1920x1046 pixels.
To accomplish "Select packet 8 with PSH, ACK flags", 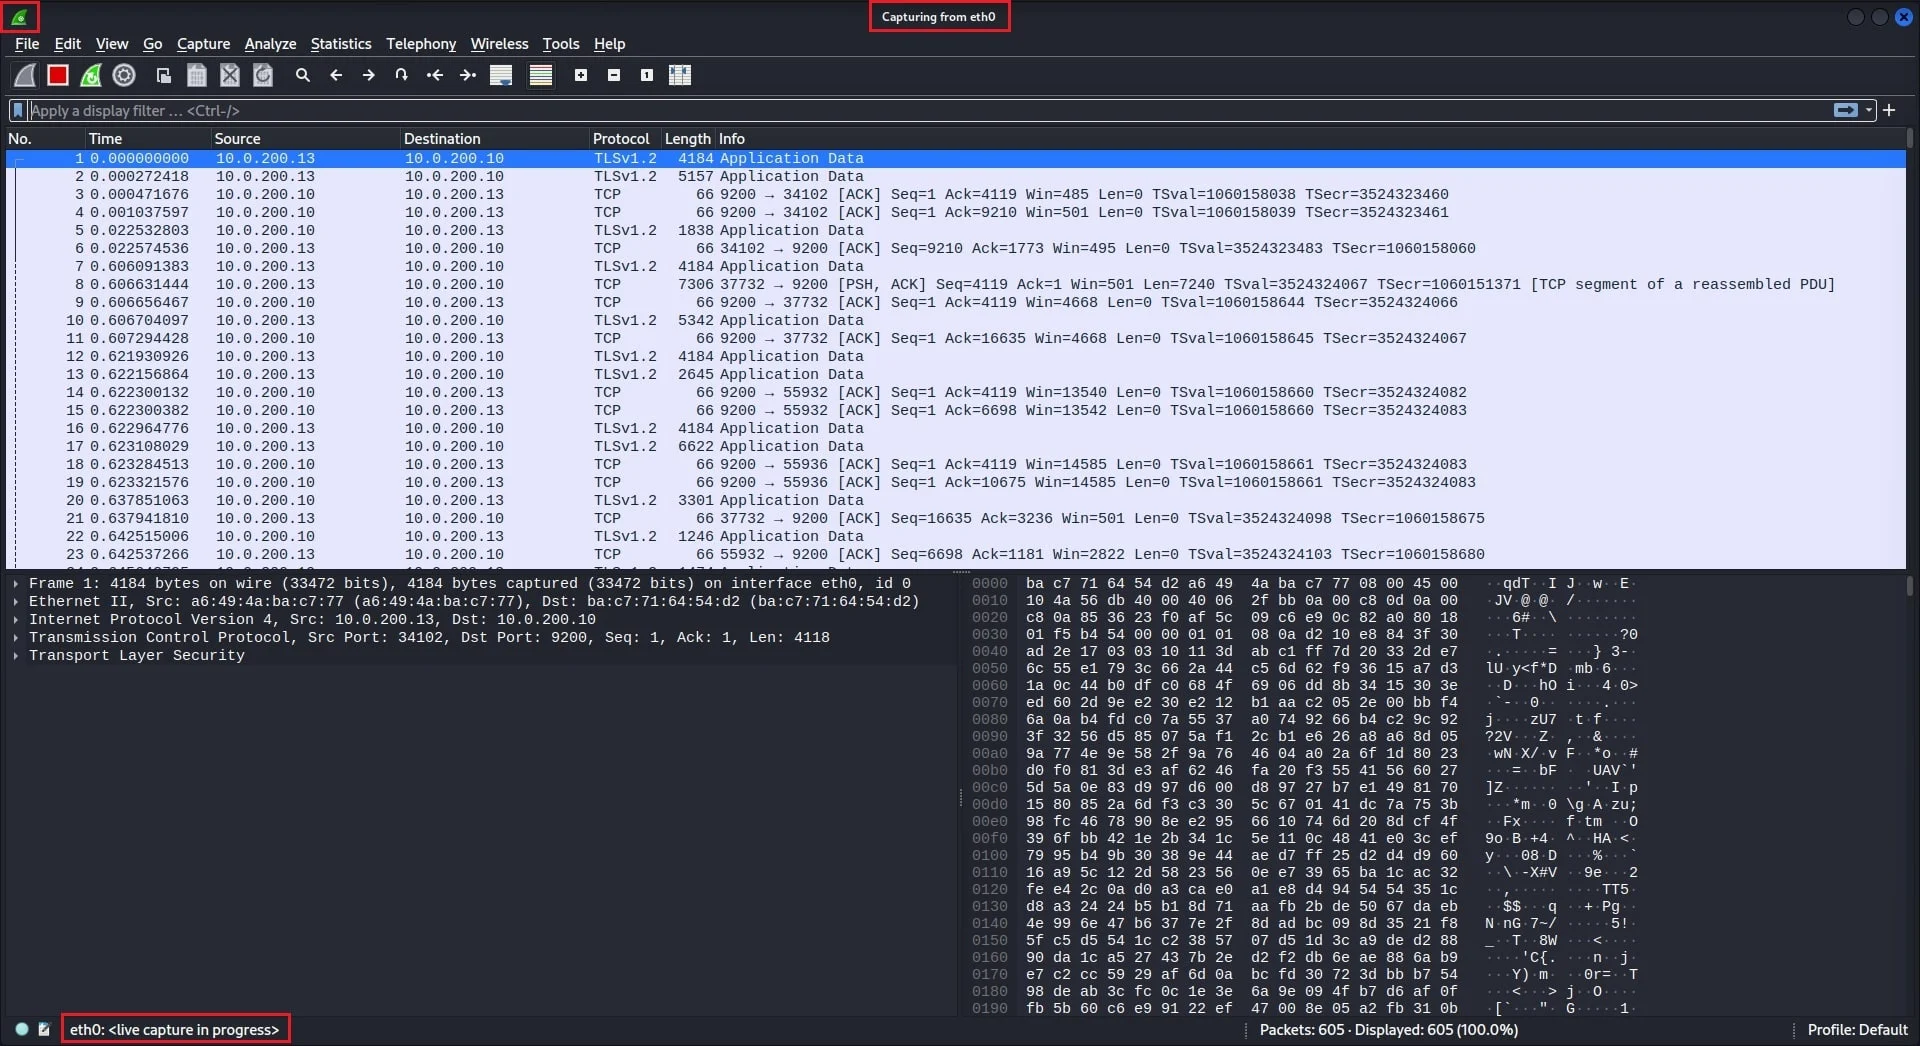I will coord(955,284).
